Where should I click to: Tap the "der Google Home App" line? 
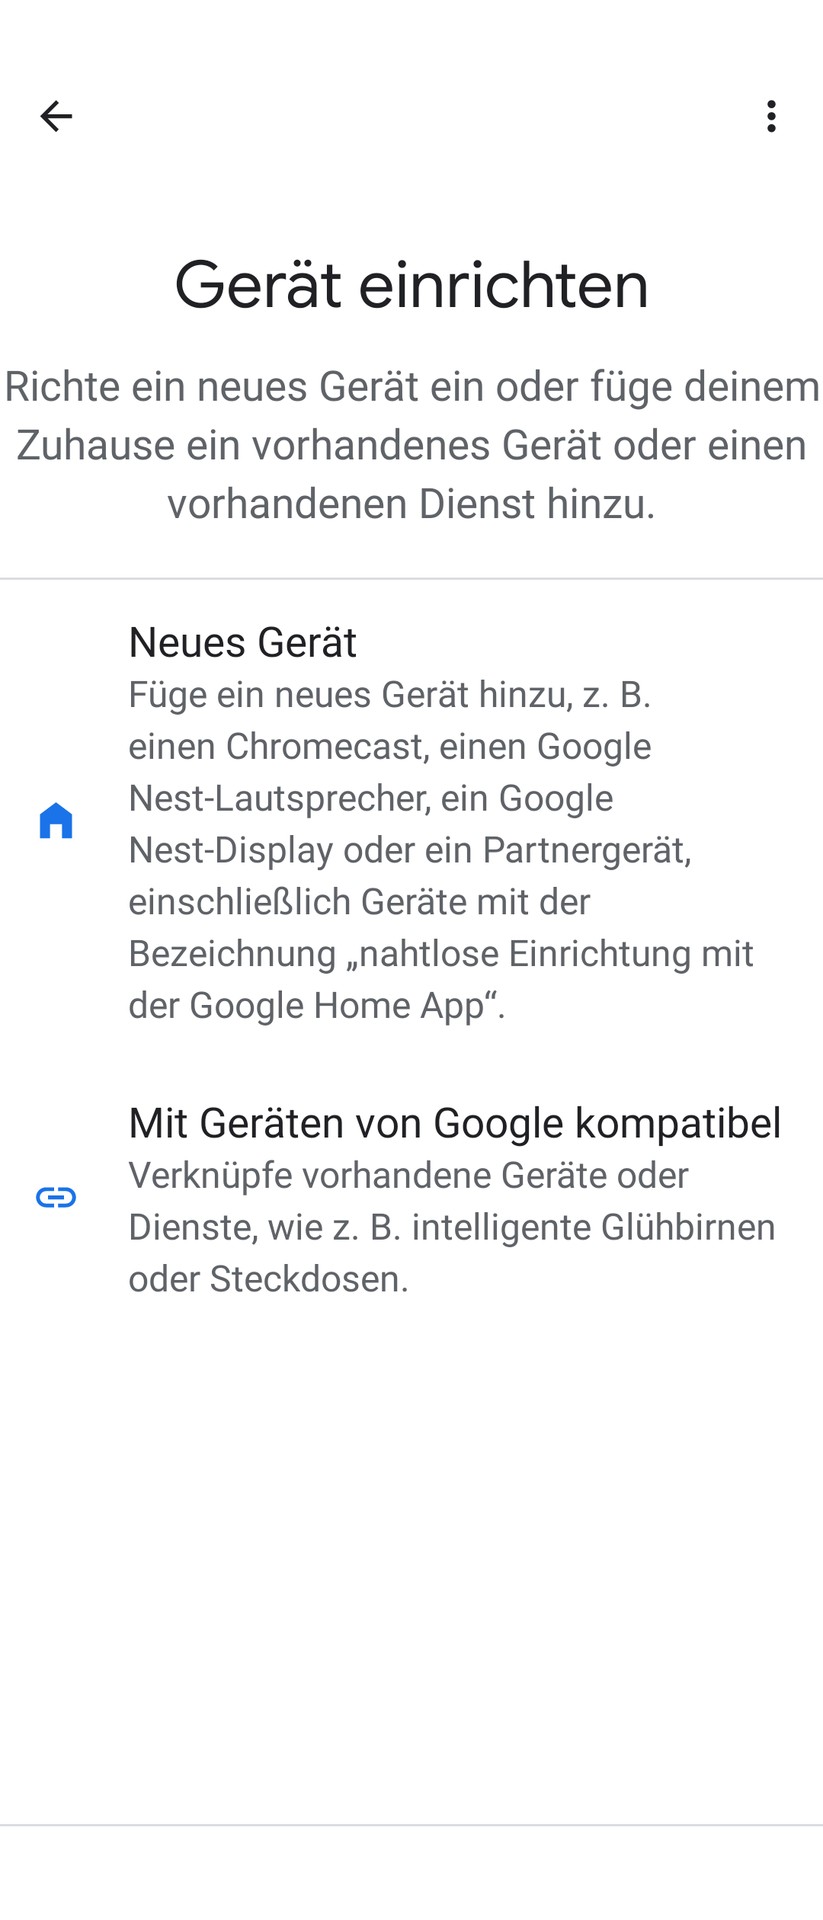pos(316,1005)
